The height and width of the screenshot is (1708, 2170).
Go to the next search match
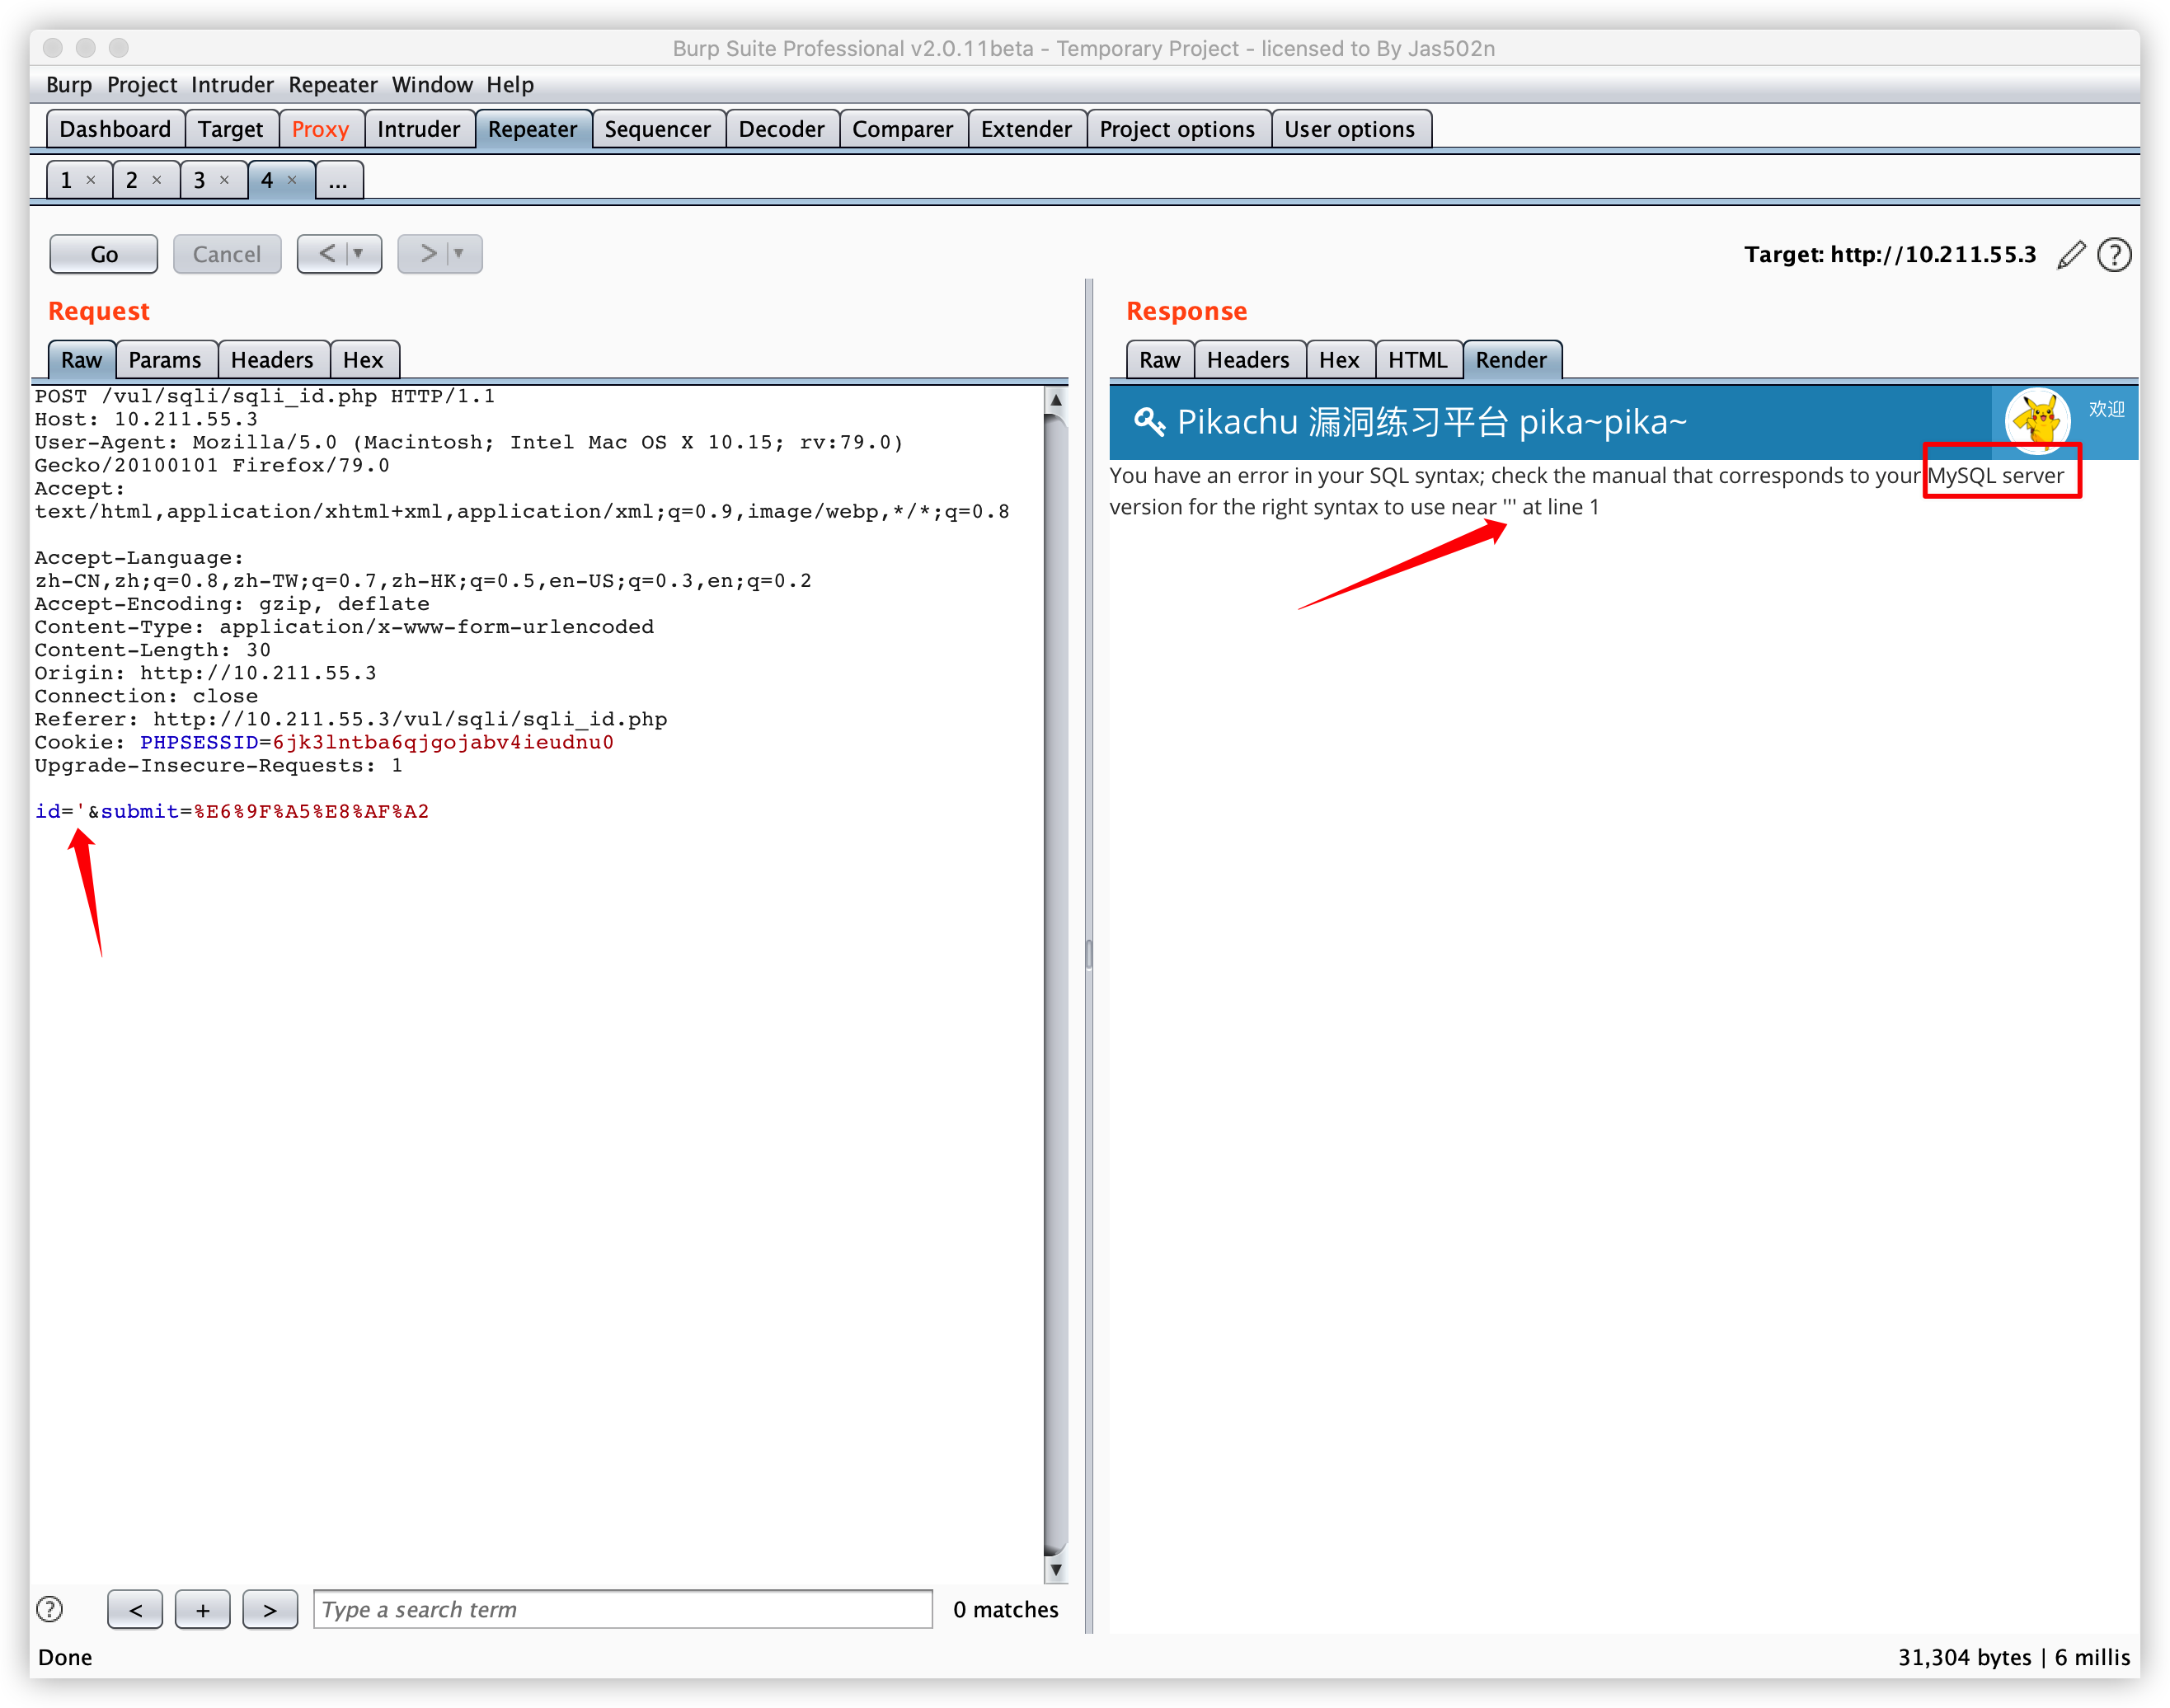tap(270, 1609)
